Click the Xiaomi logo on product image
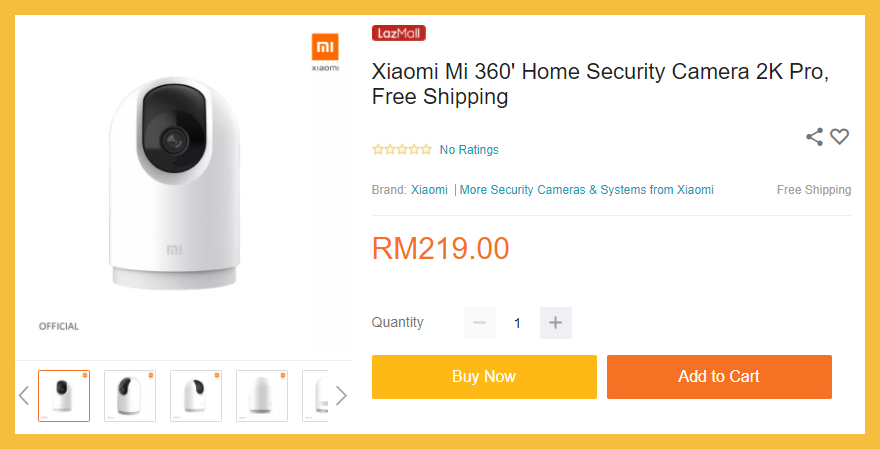The width and height of the screenshot is (880, 449). [325, 51]
